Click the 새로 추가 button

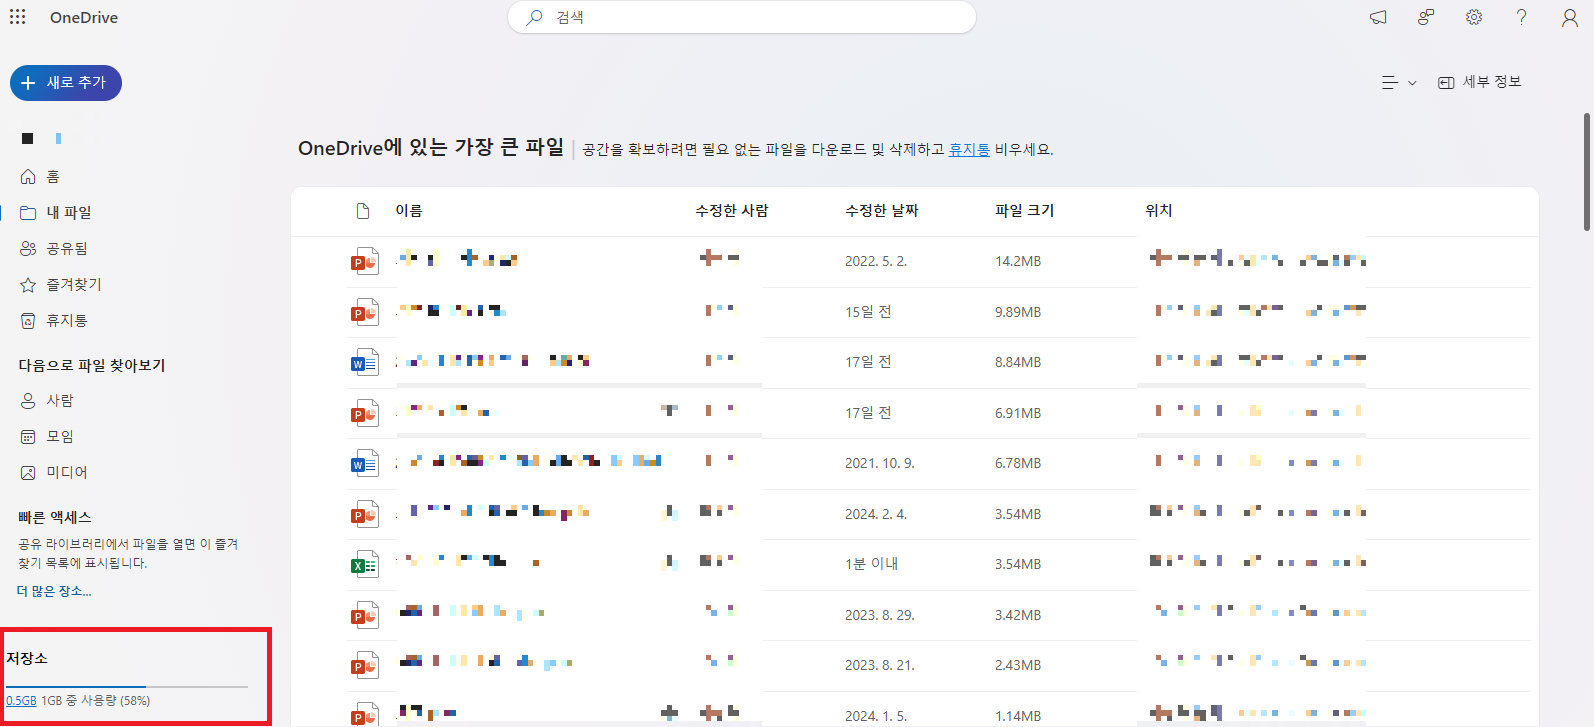(66, 83)
